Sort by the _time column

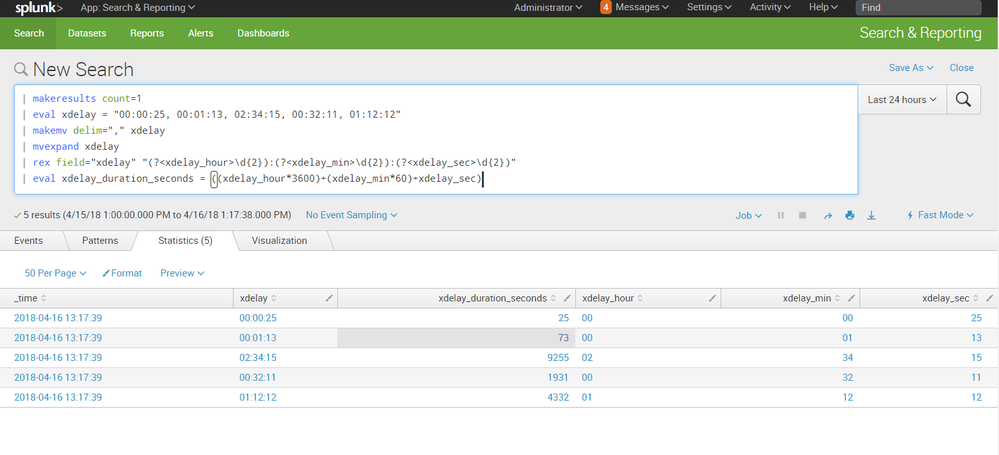coord(30,298)
